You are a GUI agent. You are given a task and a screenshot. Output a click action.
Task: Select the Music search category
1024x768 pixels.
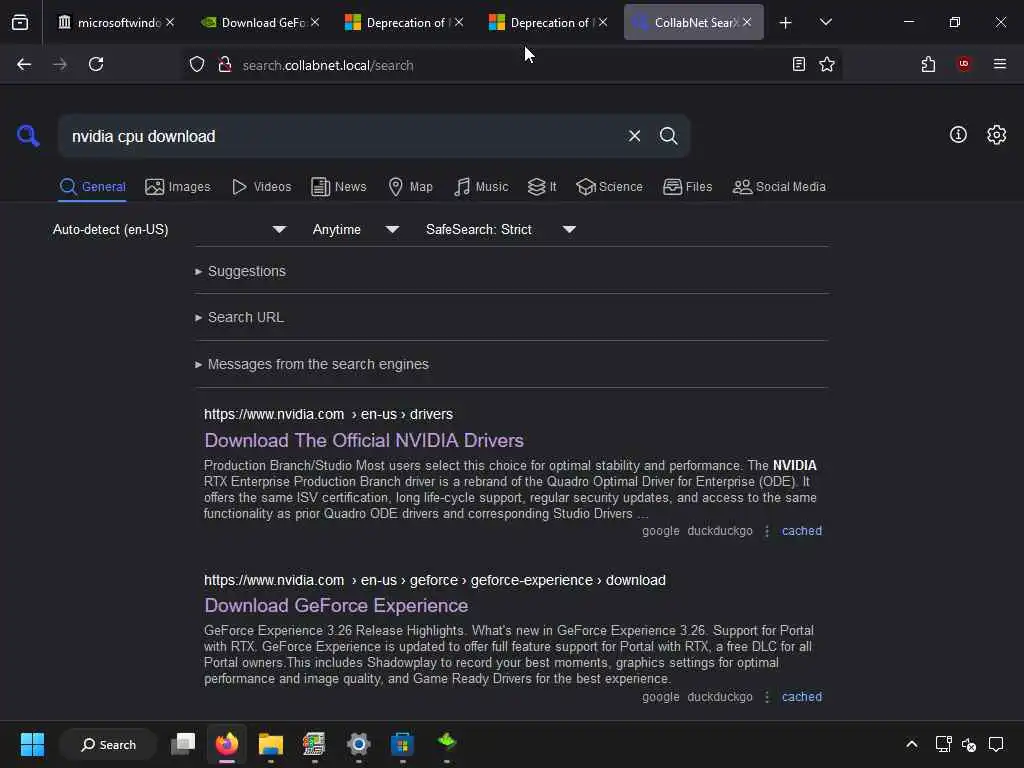[x=481, y=187]
